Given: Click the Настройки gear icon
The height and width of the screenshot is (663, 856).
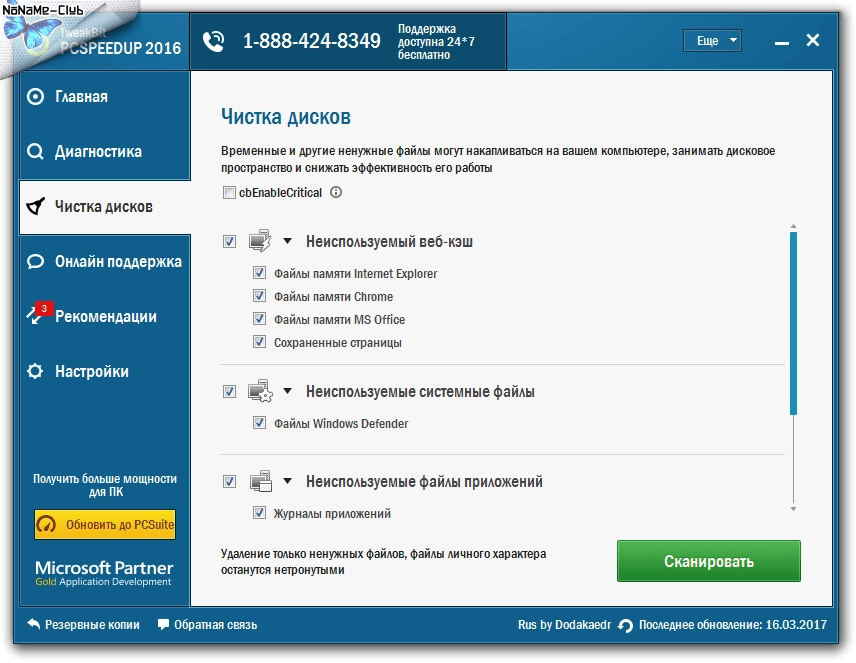Looking at the screenshot, I should click(x=35, y=371).
